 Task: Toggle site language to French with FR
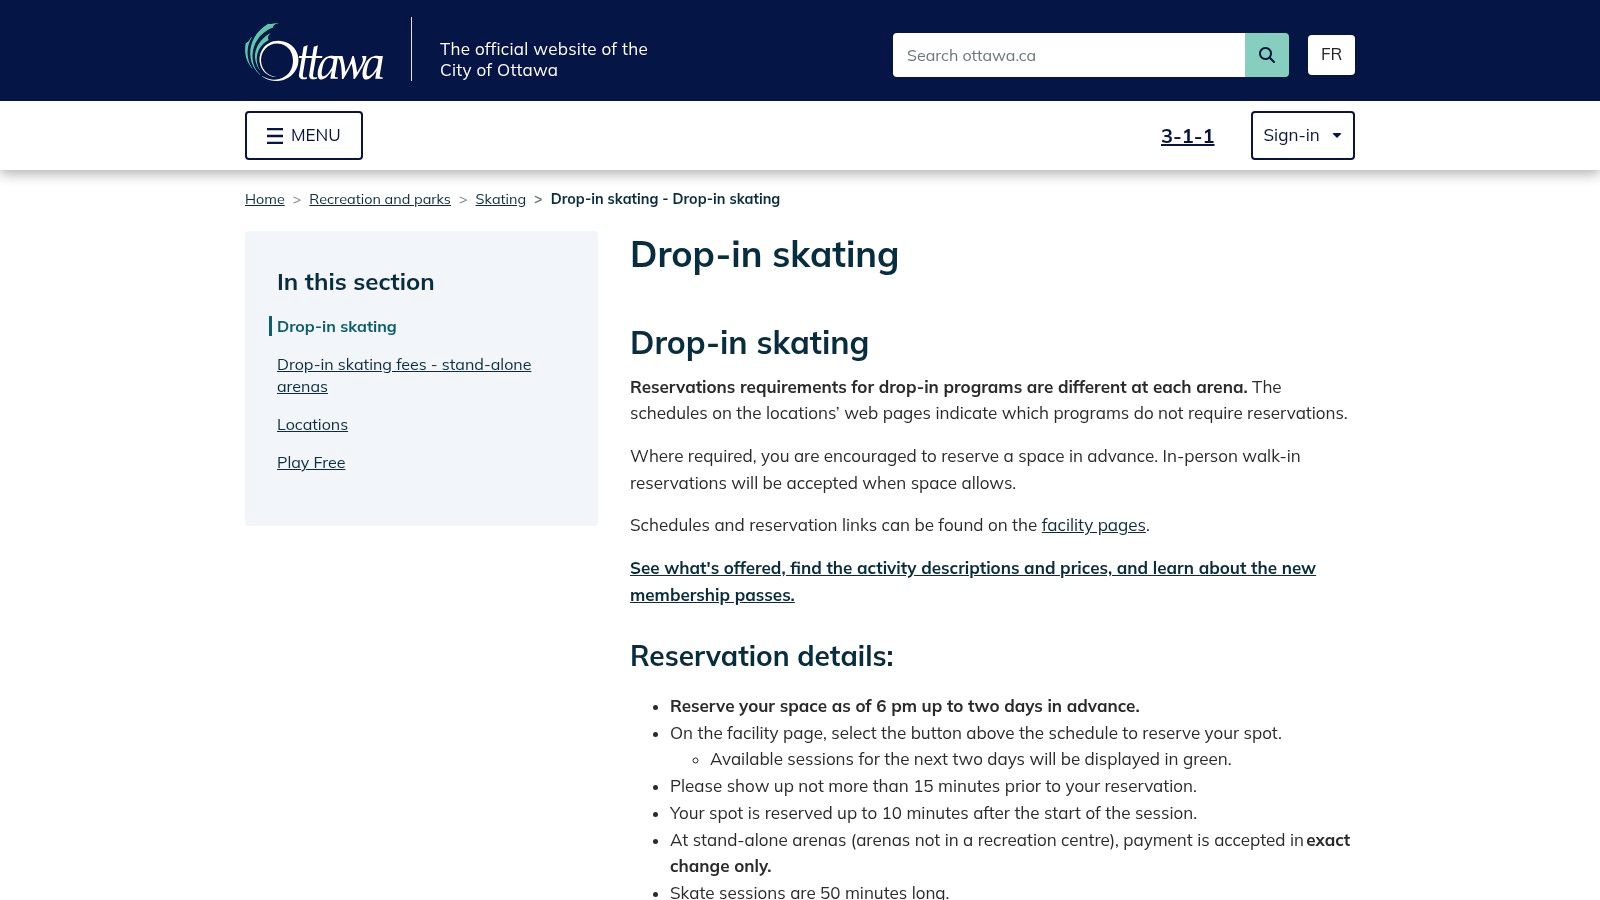pyautogui.click(x=1331, y=54)
